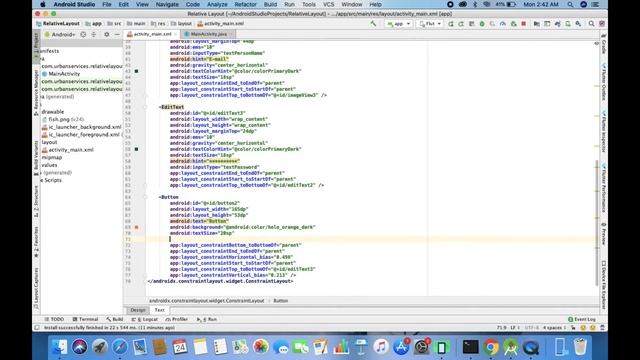This screenshot has height=360, width=640.
Task: Open the Build tool window button
Action: click(x=115, y=319)
